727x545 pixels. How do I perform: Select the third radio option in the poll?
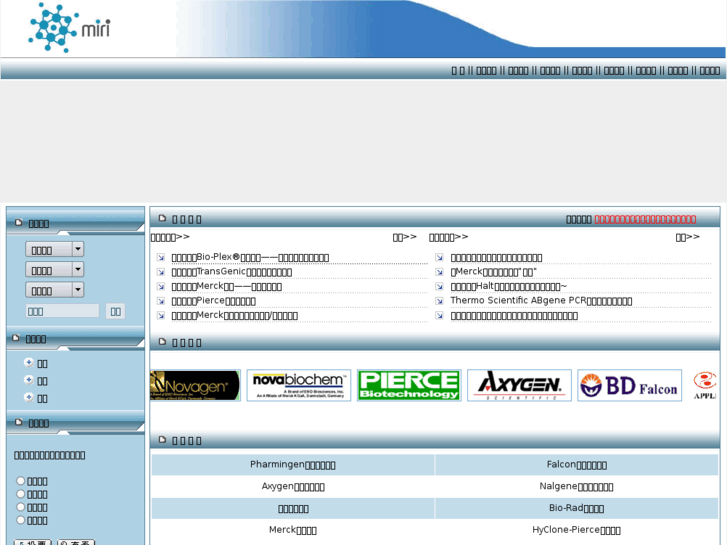click(20, 507)
